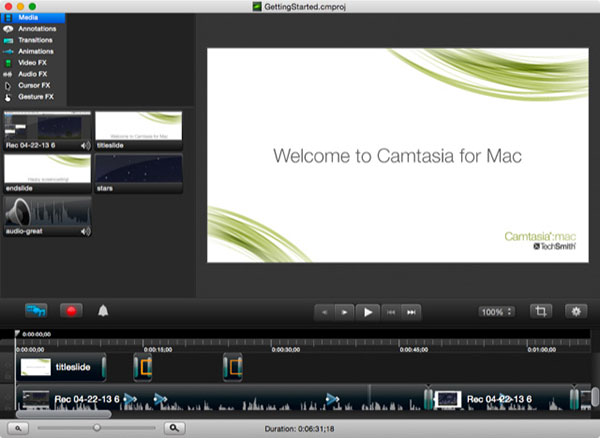Zoom in timeline with large magnifier button
This screenshot has width=600, height=438.
[174, 428]
